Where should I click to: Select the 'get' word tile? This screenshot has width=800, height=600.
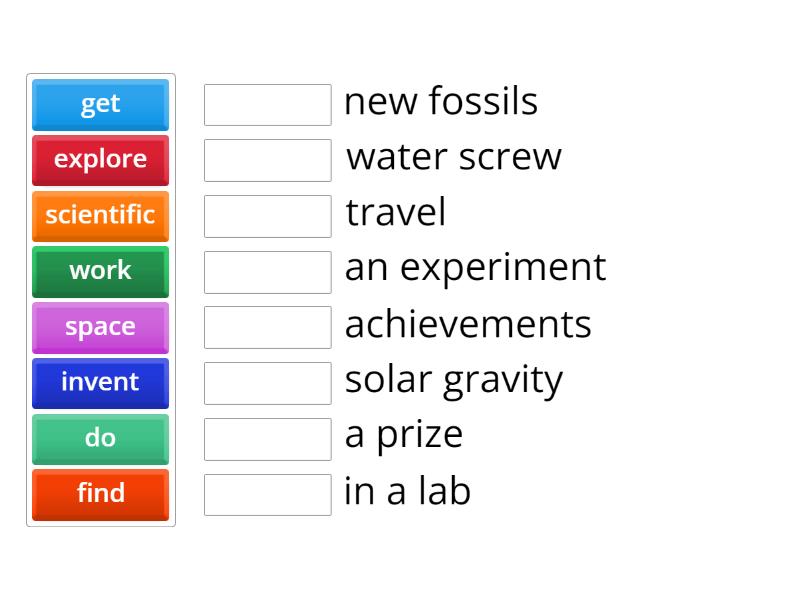tap(100, 104)
